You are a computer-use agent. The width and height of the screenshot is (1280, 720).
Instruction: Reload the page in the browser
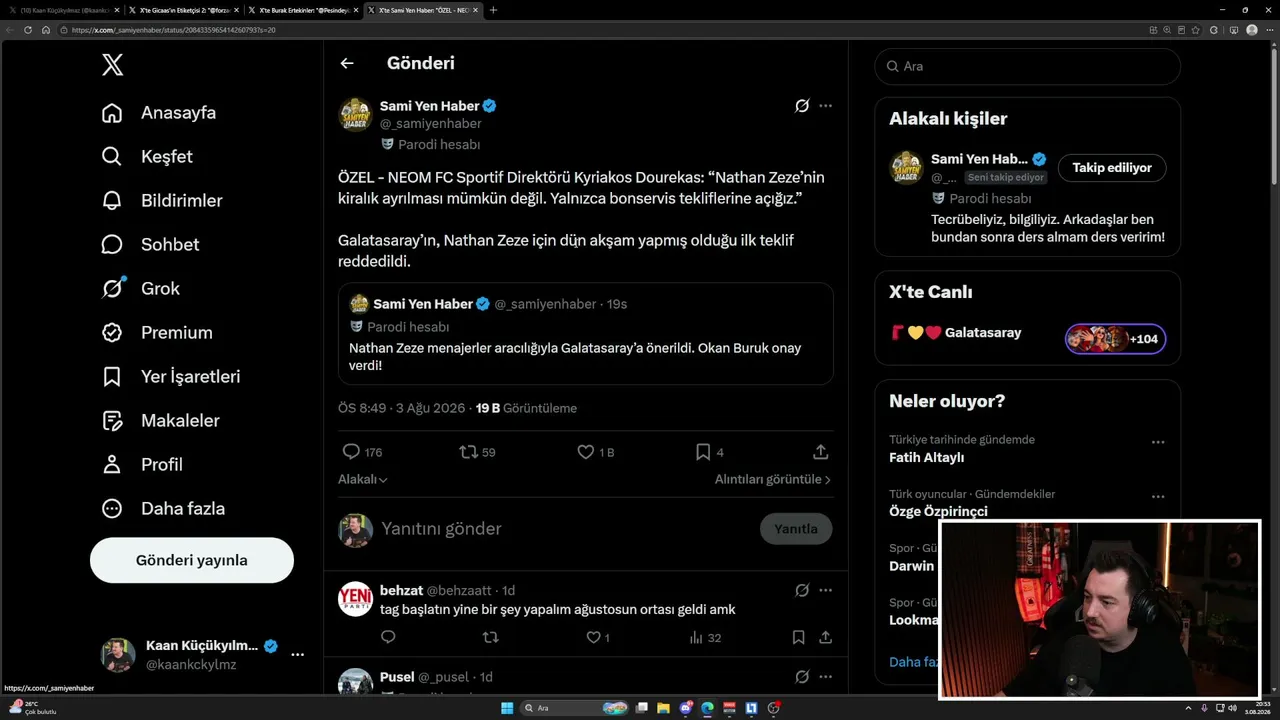28,30
